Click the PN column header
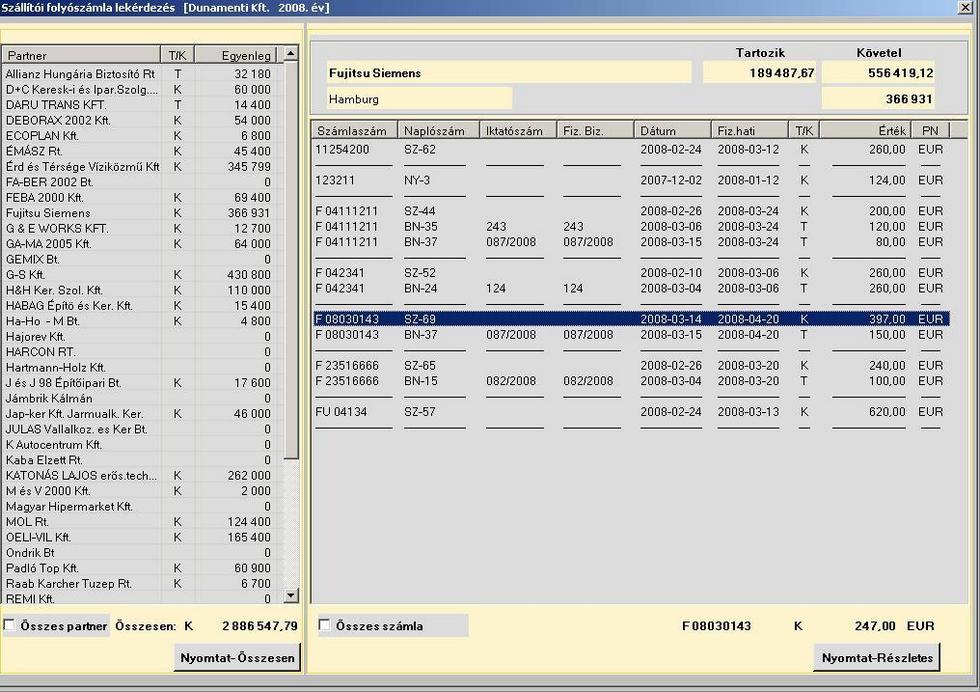 coord(930,131)
